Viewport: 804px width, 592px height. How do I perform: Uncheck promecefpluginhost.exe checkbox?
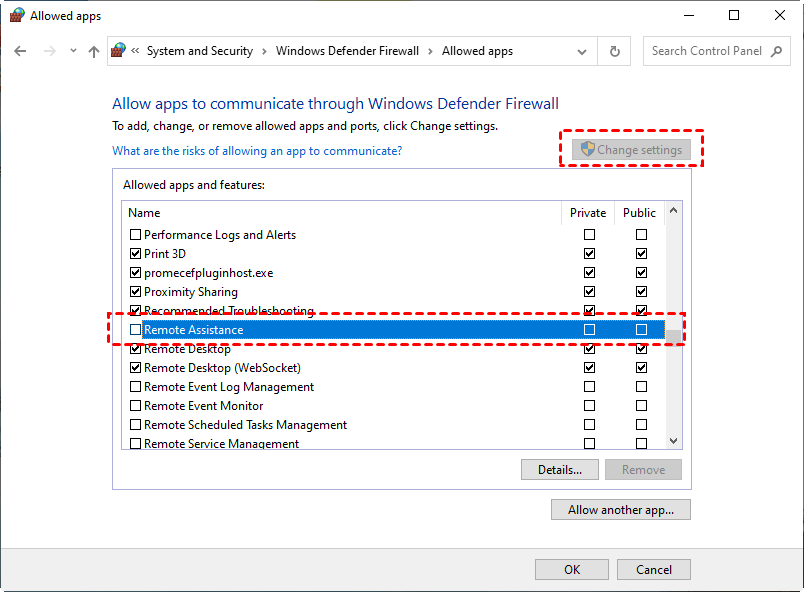[135, 273]
